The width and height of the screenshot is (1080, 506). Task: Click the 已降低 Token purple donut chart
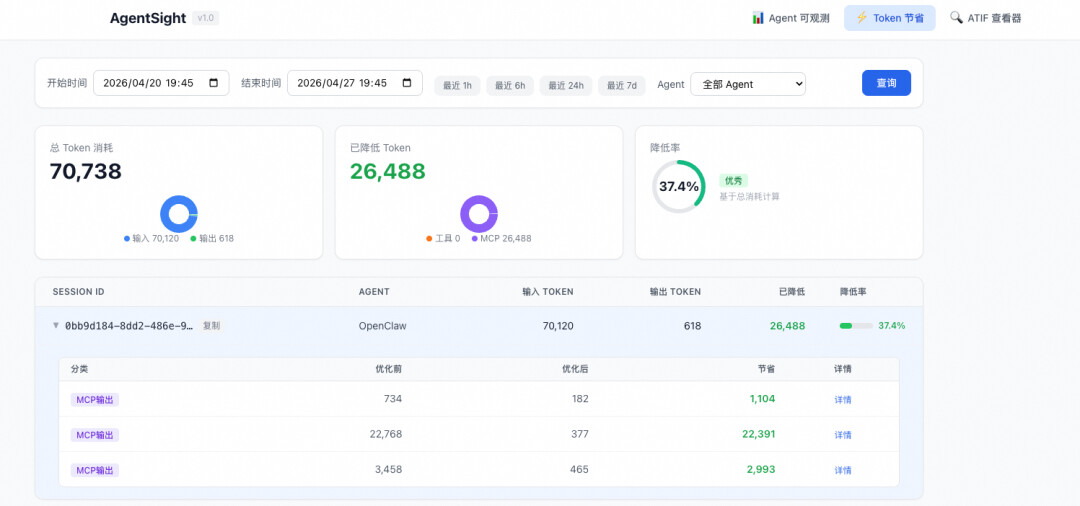pos(479,214)
